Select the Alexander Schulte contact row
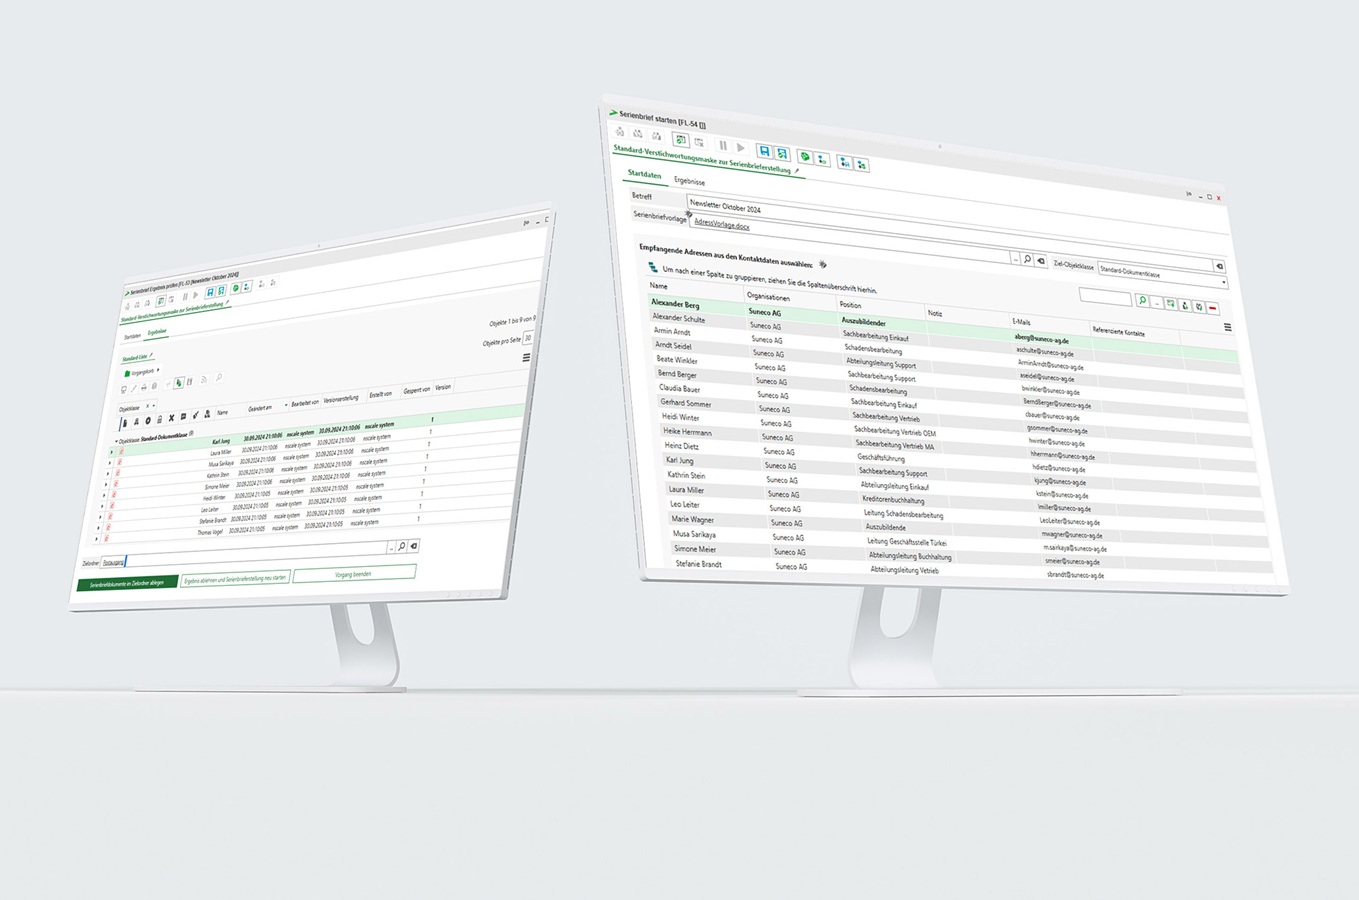This screenshot has width=1359, height=900. click(x=679, y=317)
